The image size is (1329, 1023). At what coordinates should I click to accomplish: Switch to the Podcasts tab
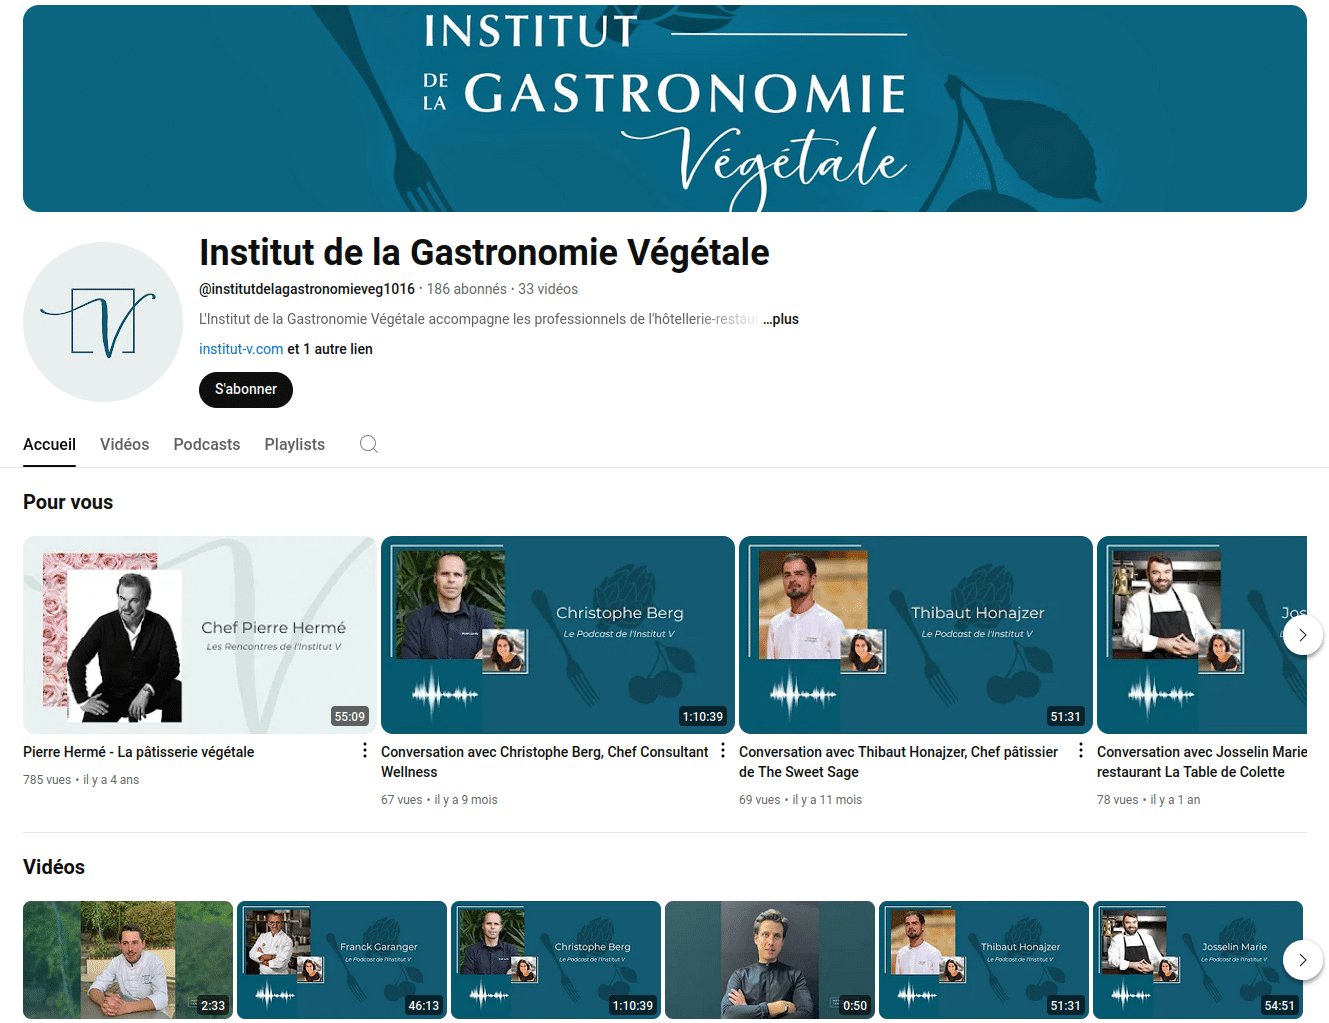207,444
